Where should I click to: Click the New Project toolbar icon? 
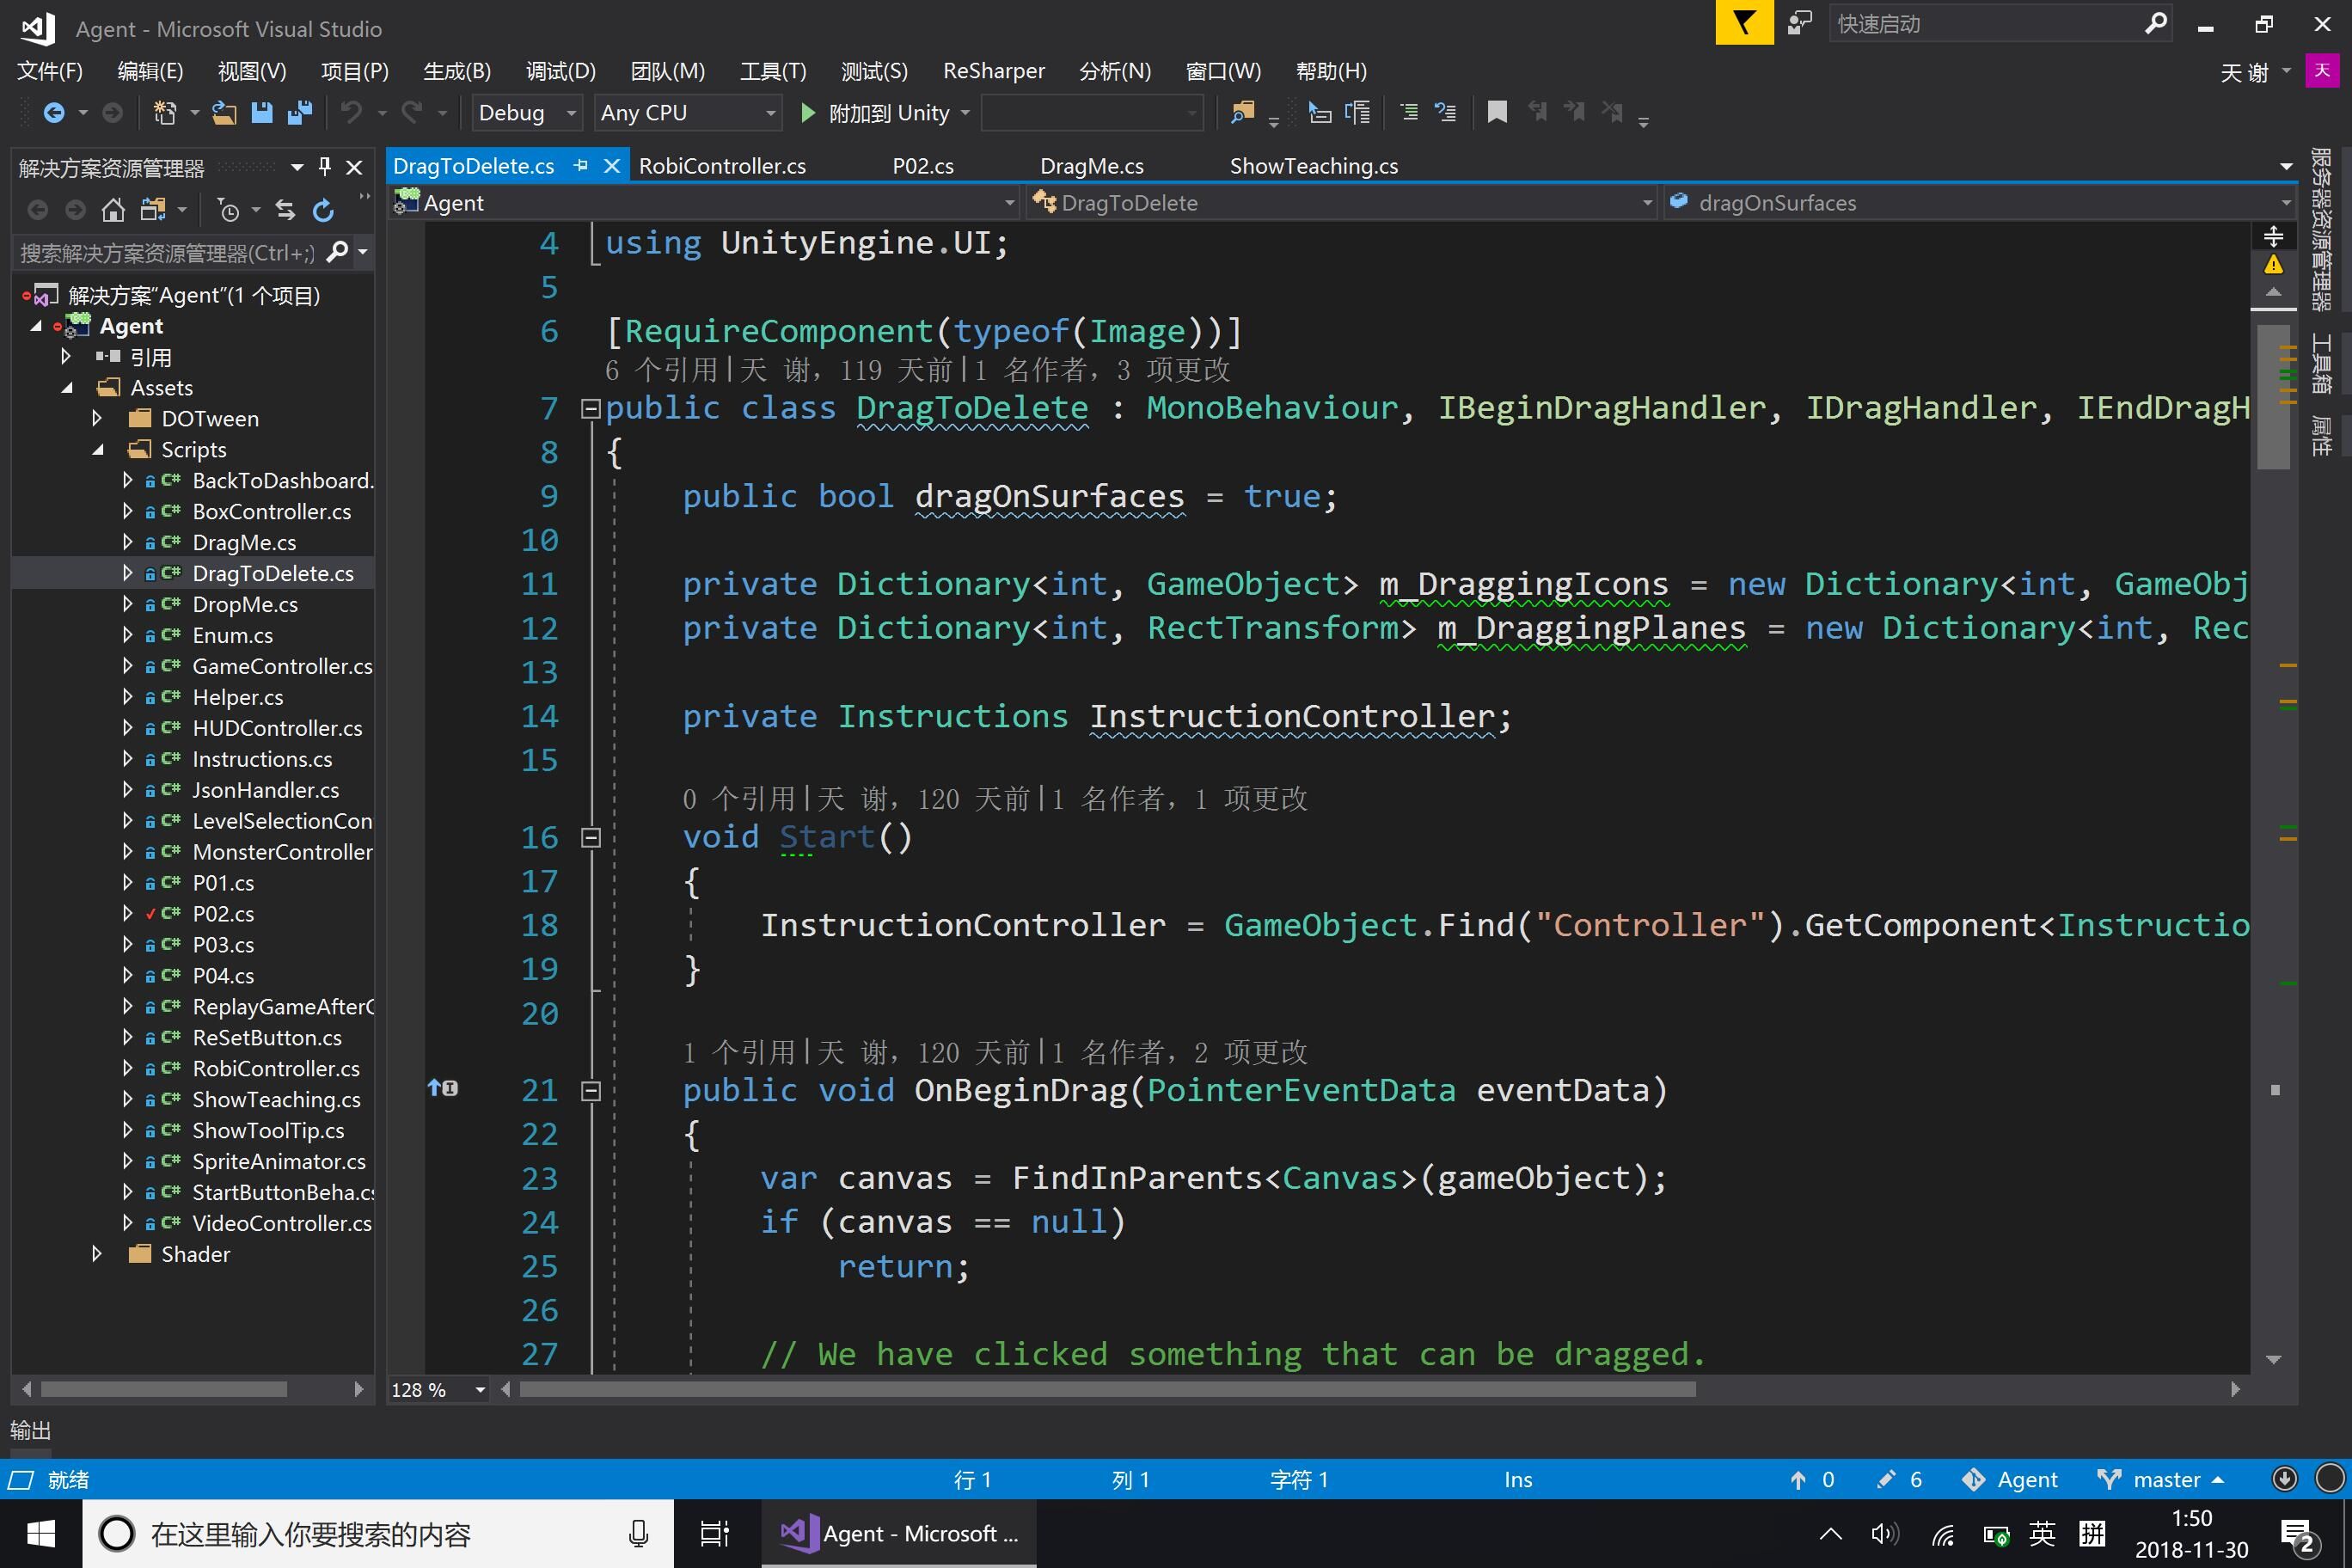[165, 113]
